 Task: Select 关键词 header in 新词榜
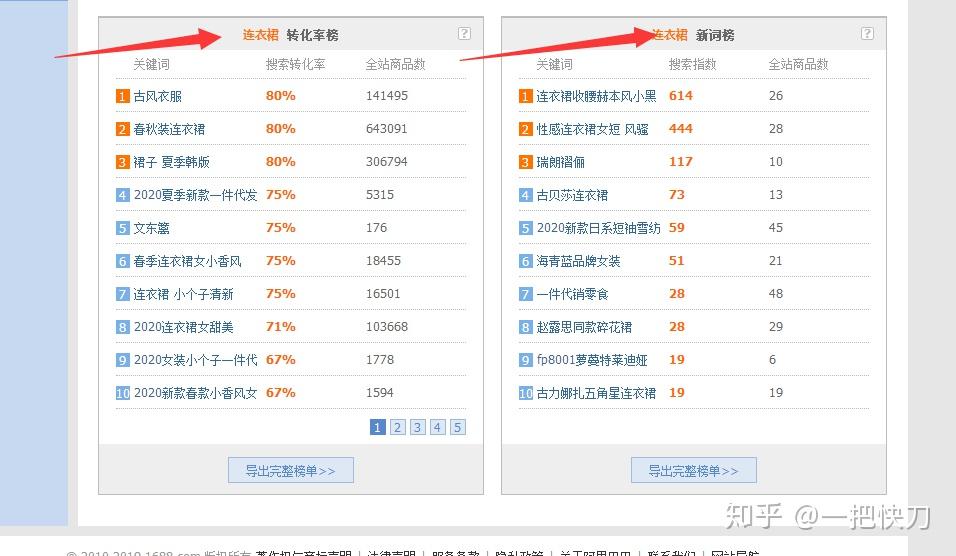coord(554,64)
